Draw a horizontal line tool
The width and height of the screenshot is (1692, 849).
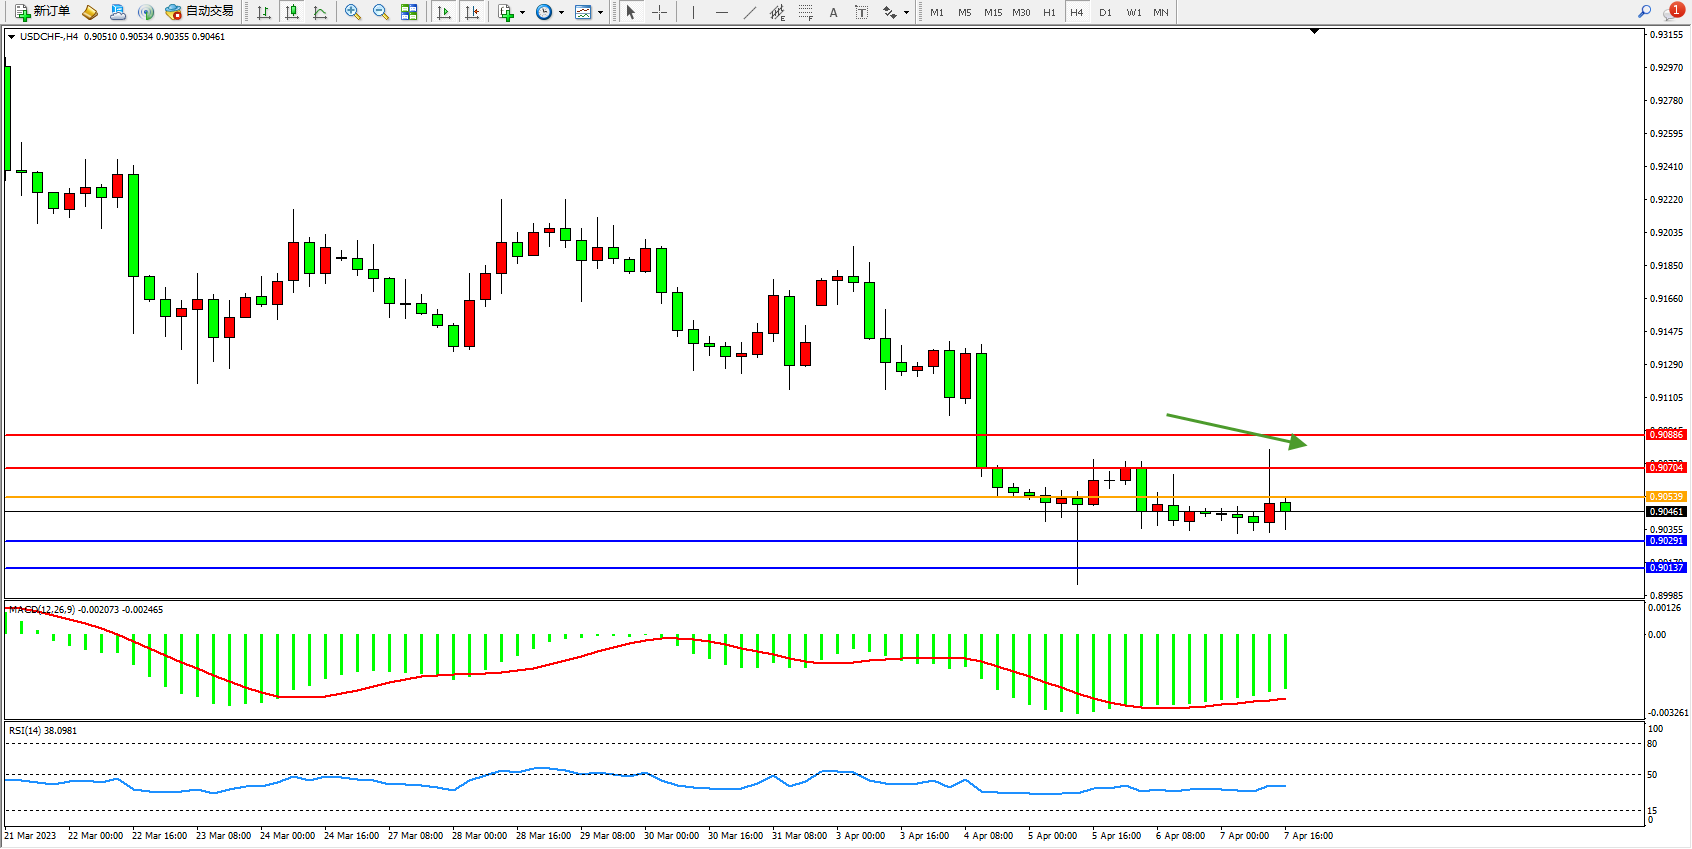pyautogui.click(x=722, y=12)
